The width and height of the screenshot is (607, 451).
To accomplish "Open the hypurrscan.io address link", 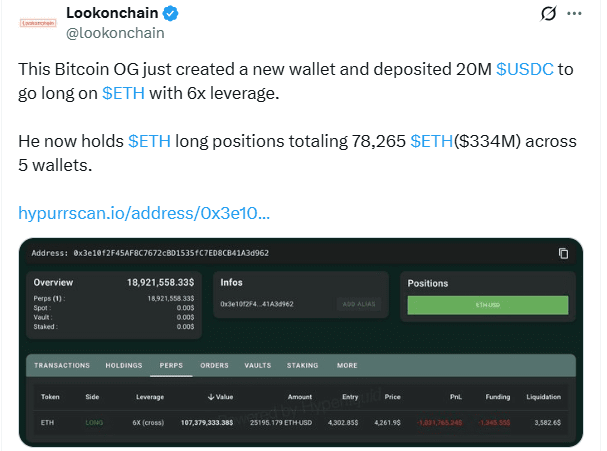I will [x=144, y=213].
